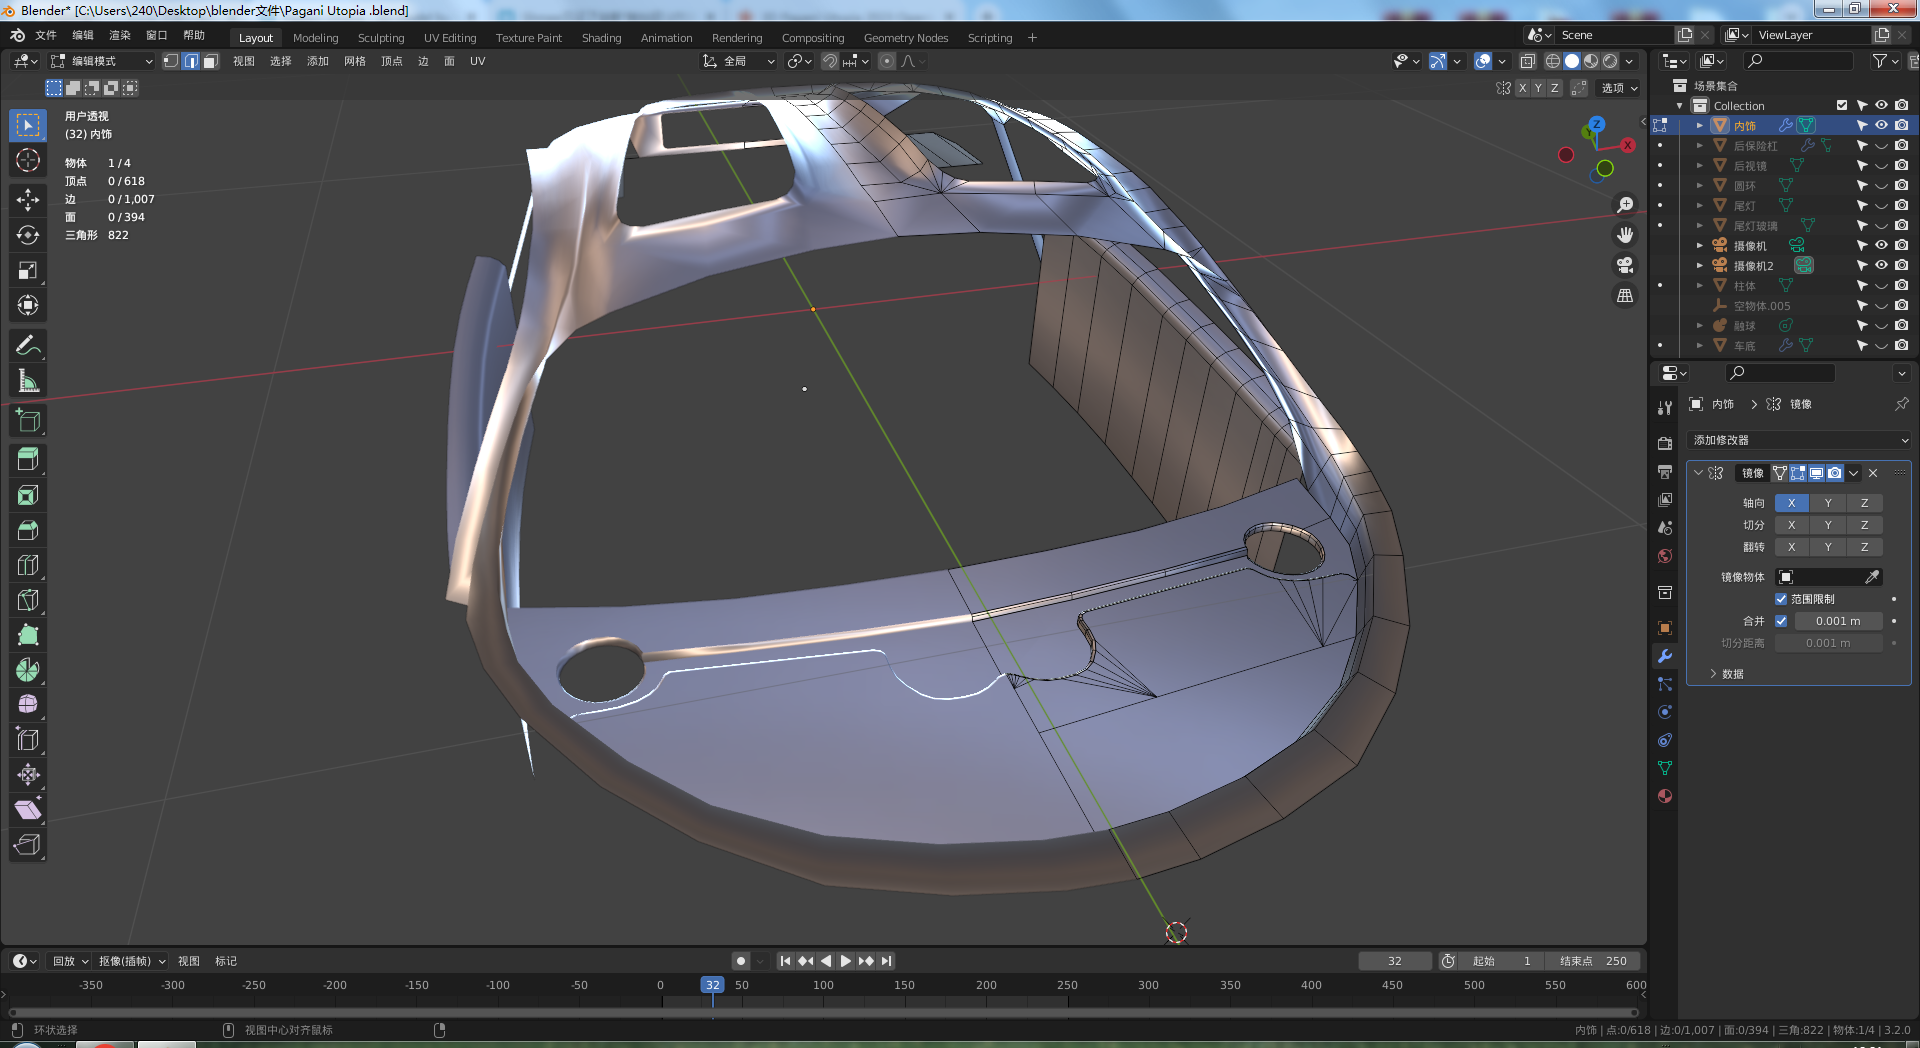Click the viewport pan hand icon

click(1625, 235)
